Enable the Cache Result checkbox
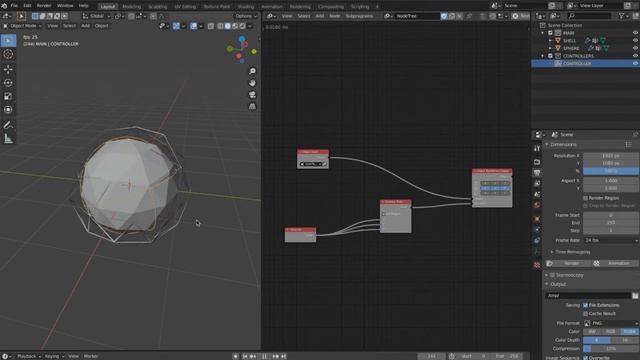The width and height of the screenshot is (640, 360). click(585, 314)
